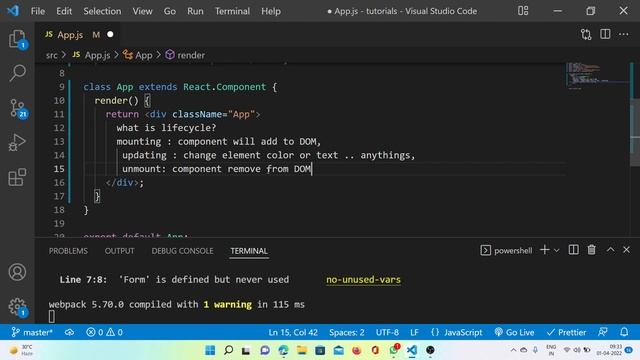Open the feedback icon in status bar
640x360 pixels.
tap(603, 332)
